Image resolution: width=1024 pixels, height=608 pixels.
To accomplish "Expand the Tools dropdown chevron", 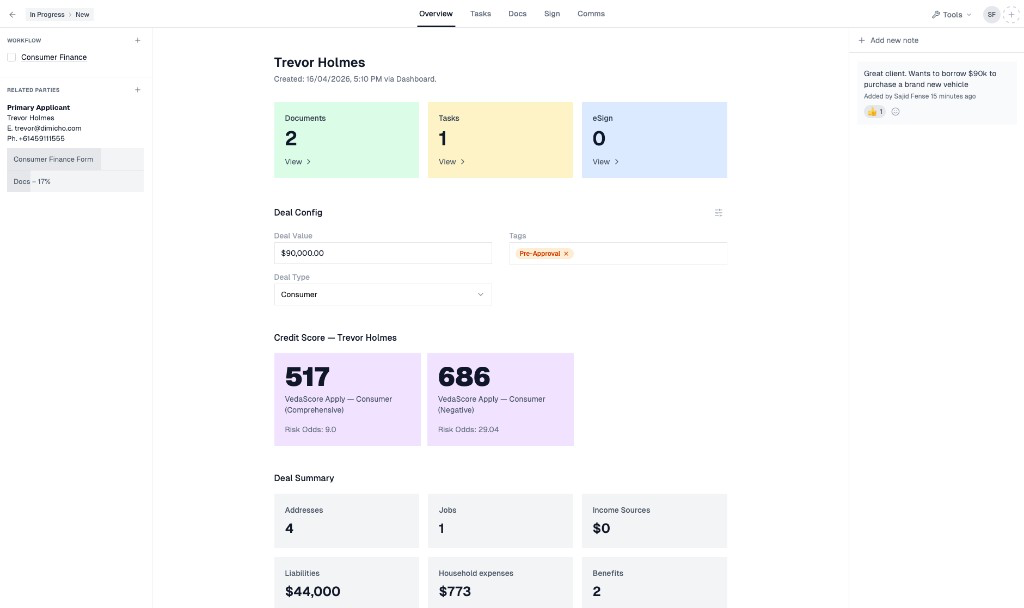I will (966, 14).
